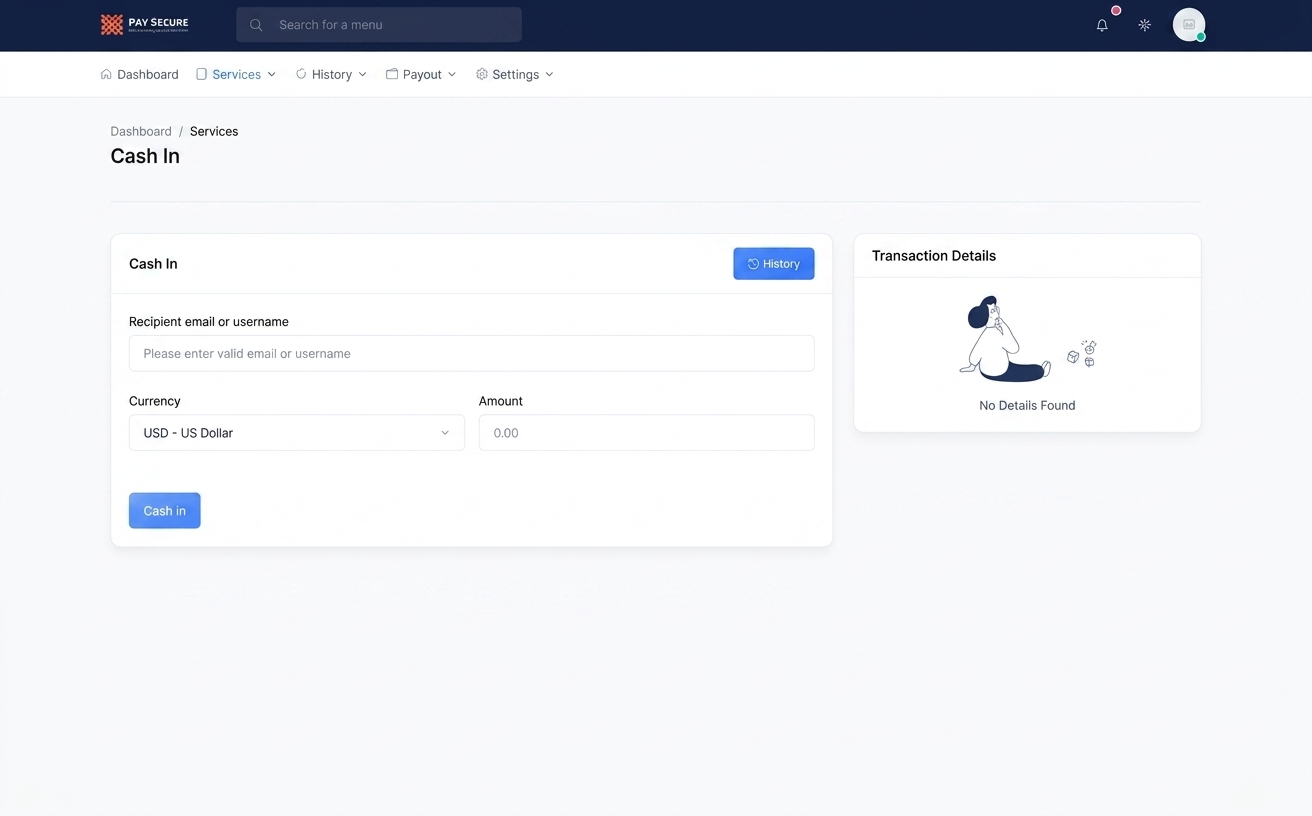Go to Dashboard in the navigation bar
This screenshot has width=1312, height=816.
[140, 74]
